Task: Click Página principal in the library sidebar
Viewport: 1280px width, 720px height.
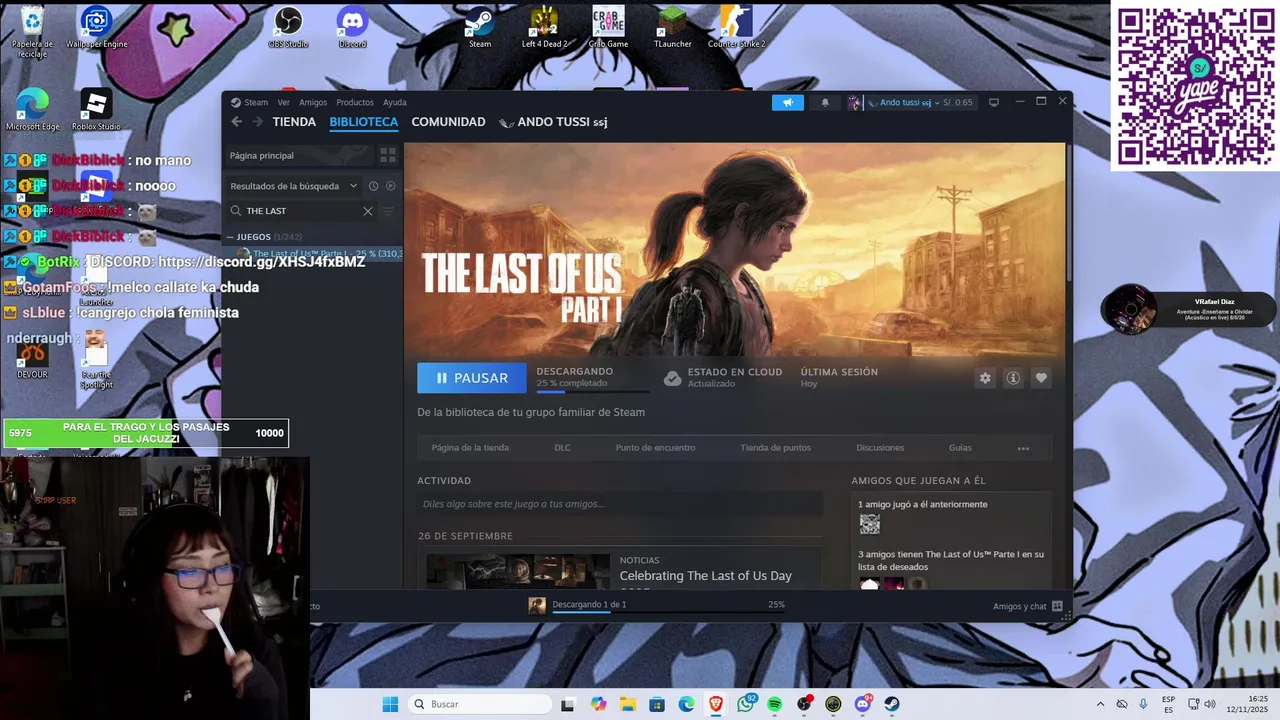Action: (297, 155)
